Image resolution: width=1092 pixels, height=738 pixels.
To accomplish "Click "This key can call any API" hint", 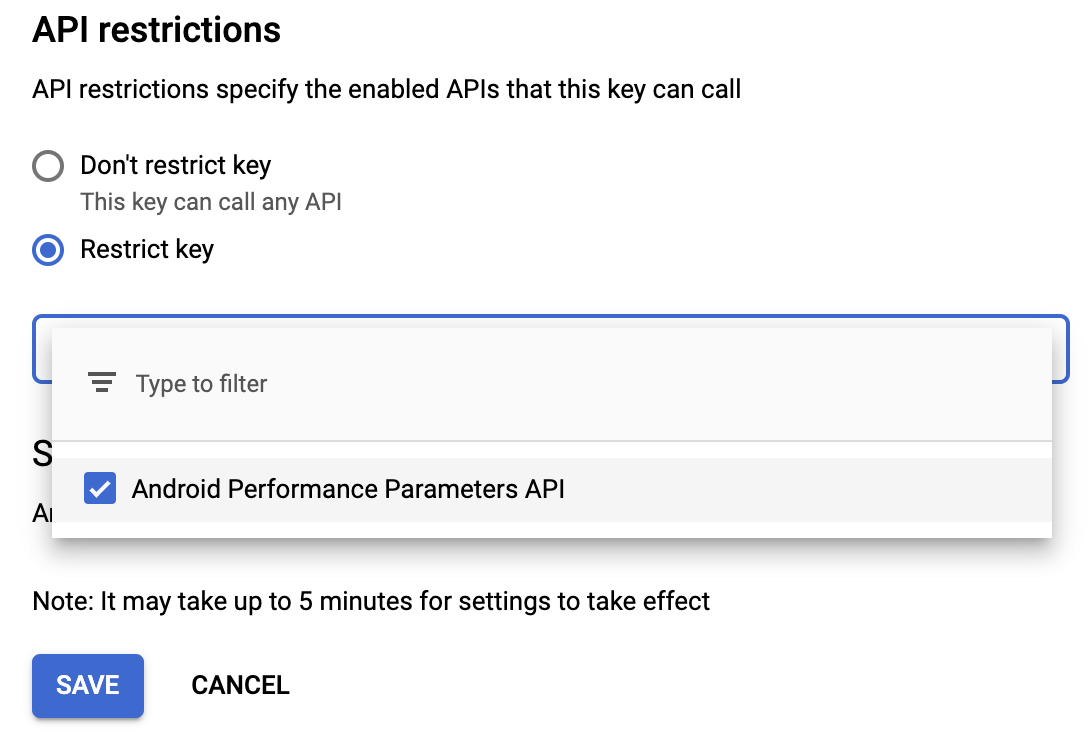I will [x=211, y=202].
